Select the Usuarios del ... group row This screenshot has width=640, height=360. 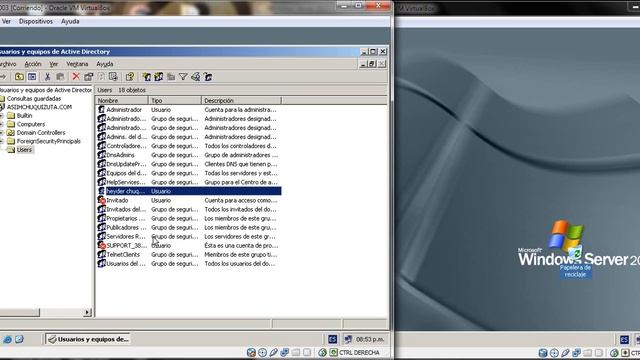click(189, 264)
